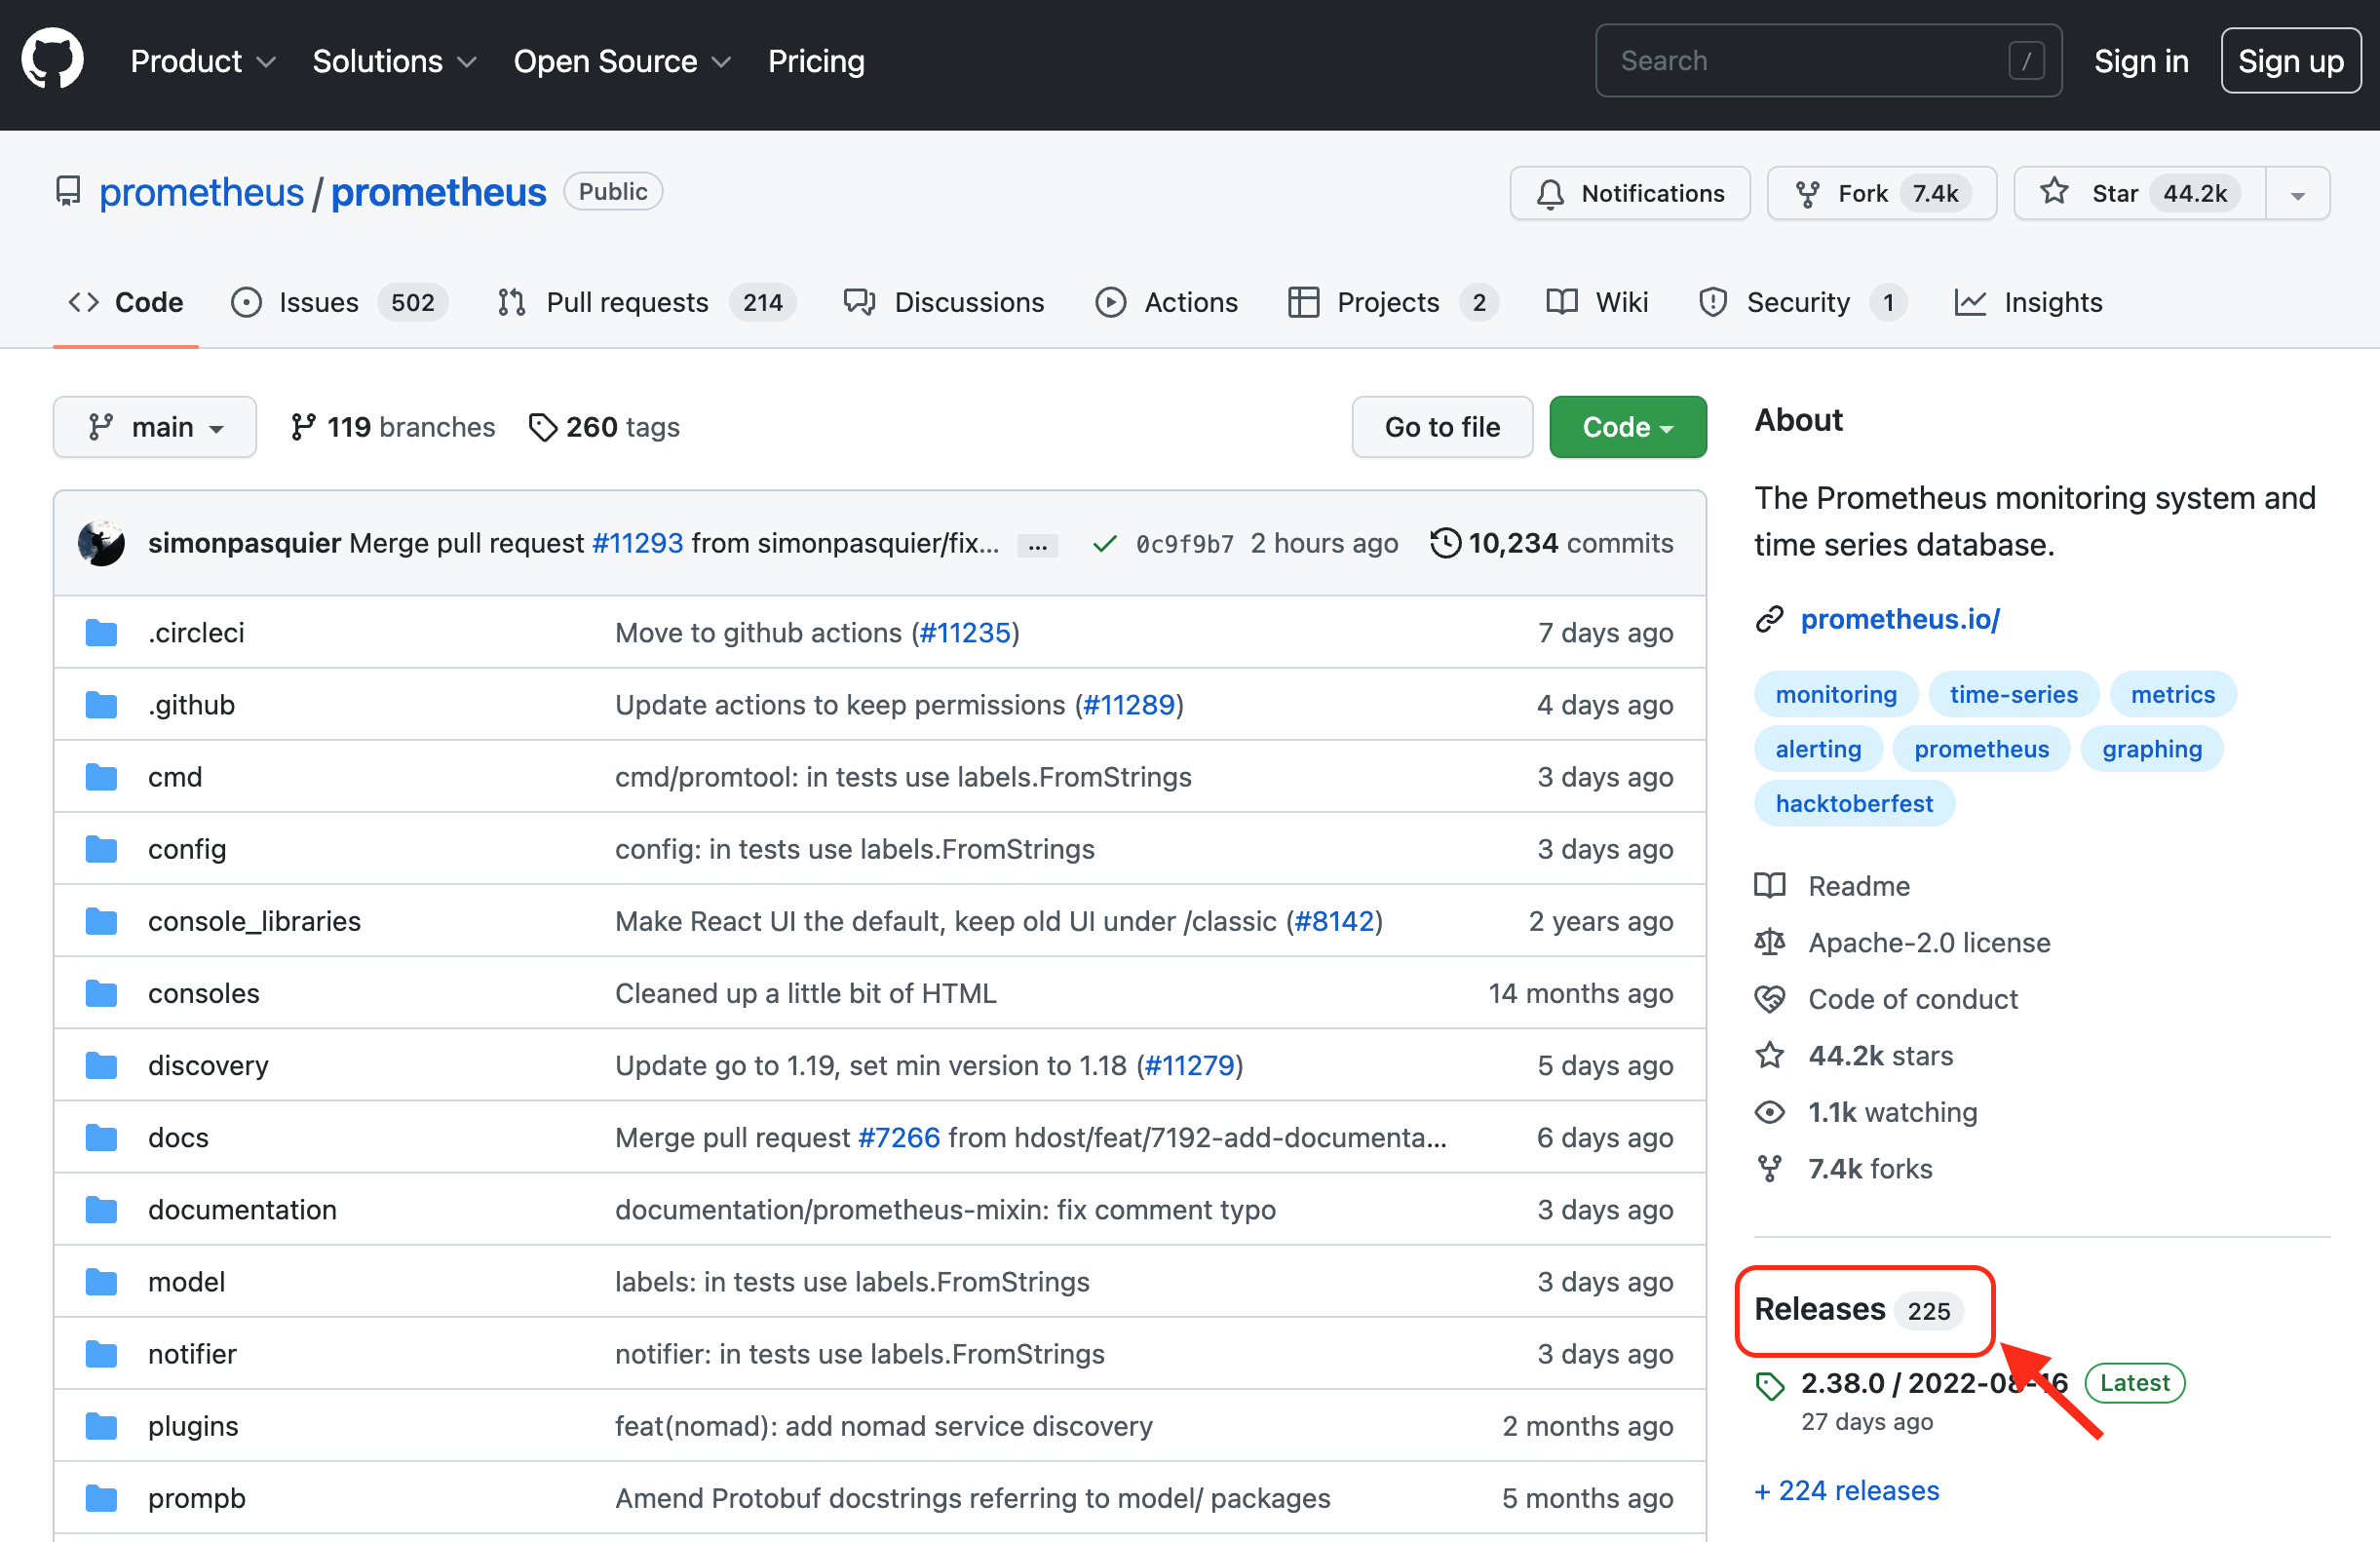Expand the Product menu
The image size is (2380, 1542).
[202, 61]
